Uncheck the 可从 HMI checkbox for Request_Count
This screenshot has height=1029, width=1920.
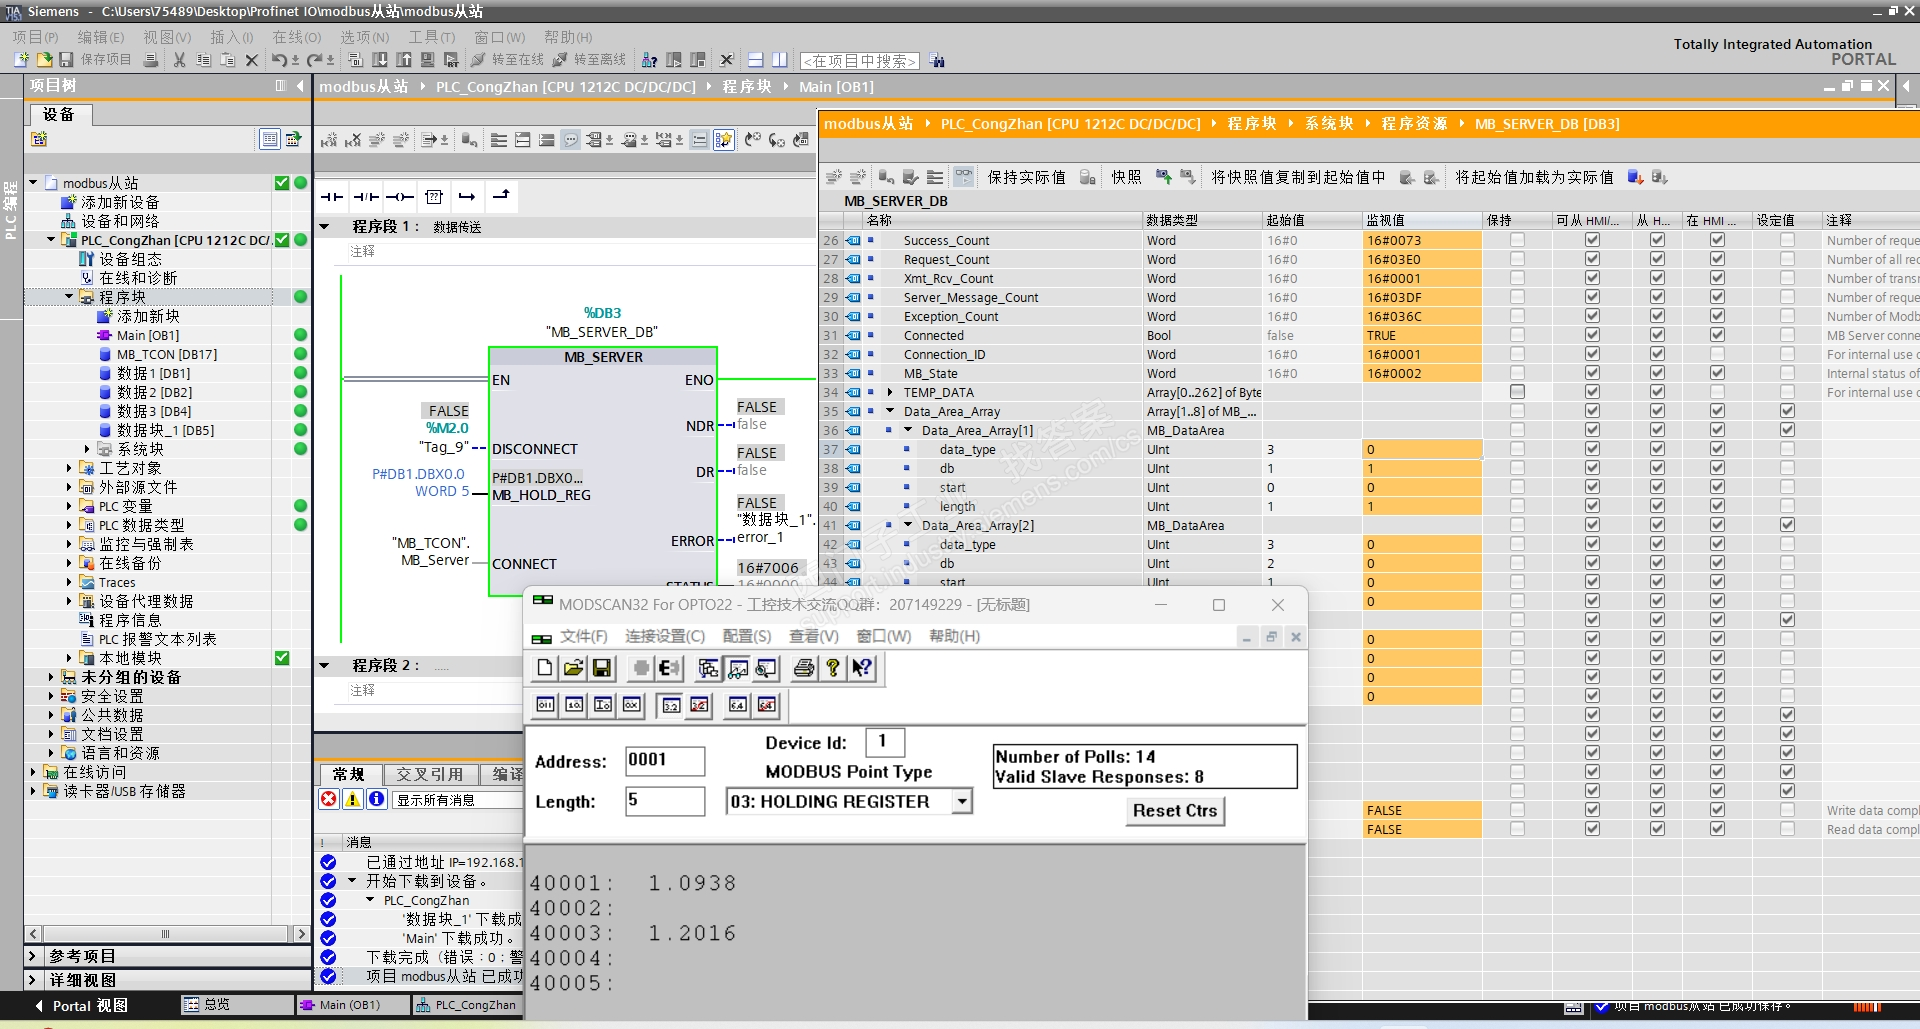pyautogui.click(x=1592, y=259)
